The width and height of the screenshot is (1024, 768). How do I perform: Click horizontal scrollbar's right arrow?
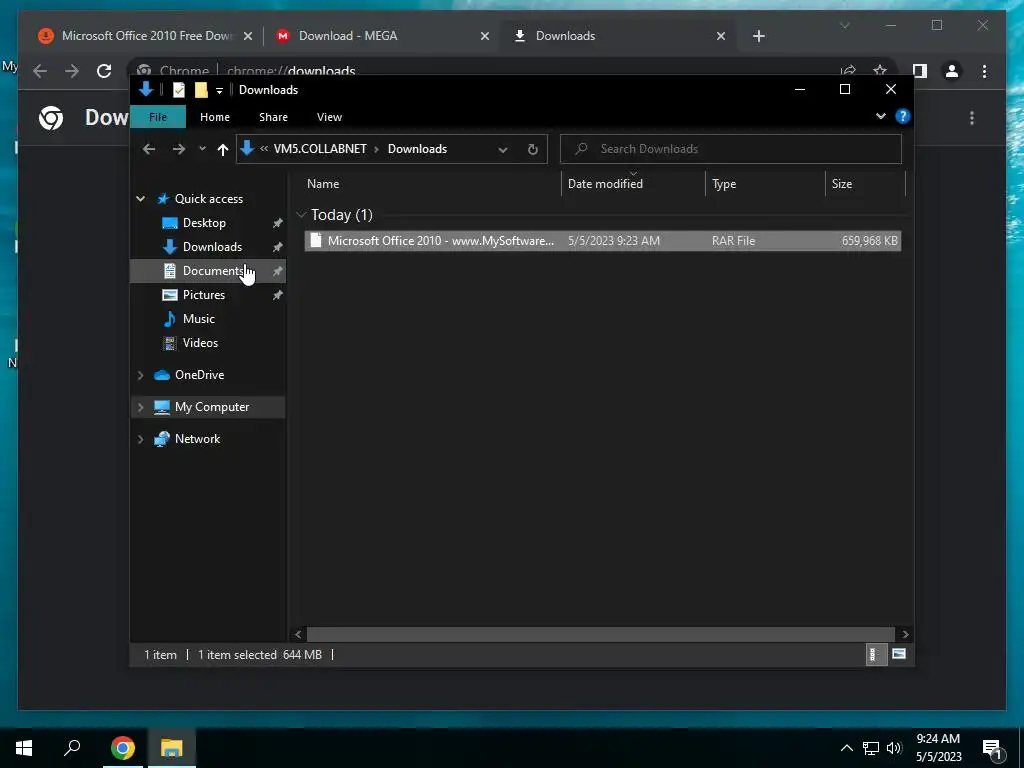tap(905, 634)
